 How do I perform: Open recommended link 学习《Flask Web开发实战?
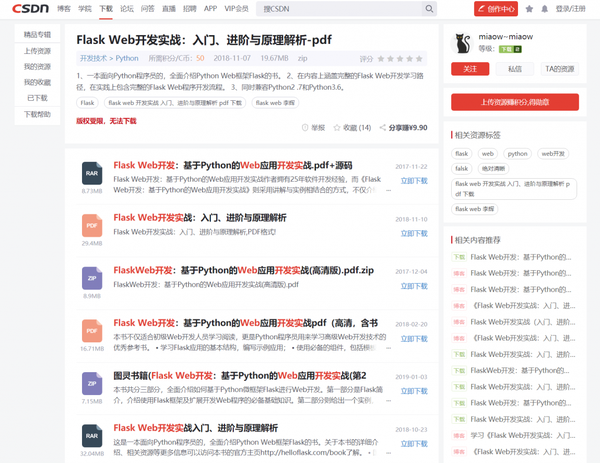(x=523, y=435)
